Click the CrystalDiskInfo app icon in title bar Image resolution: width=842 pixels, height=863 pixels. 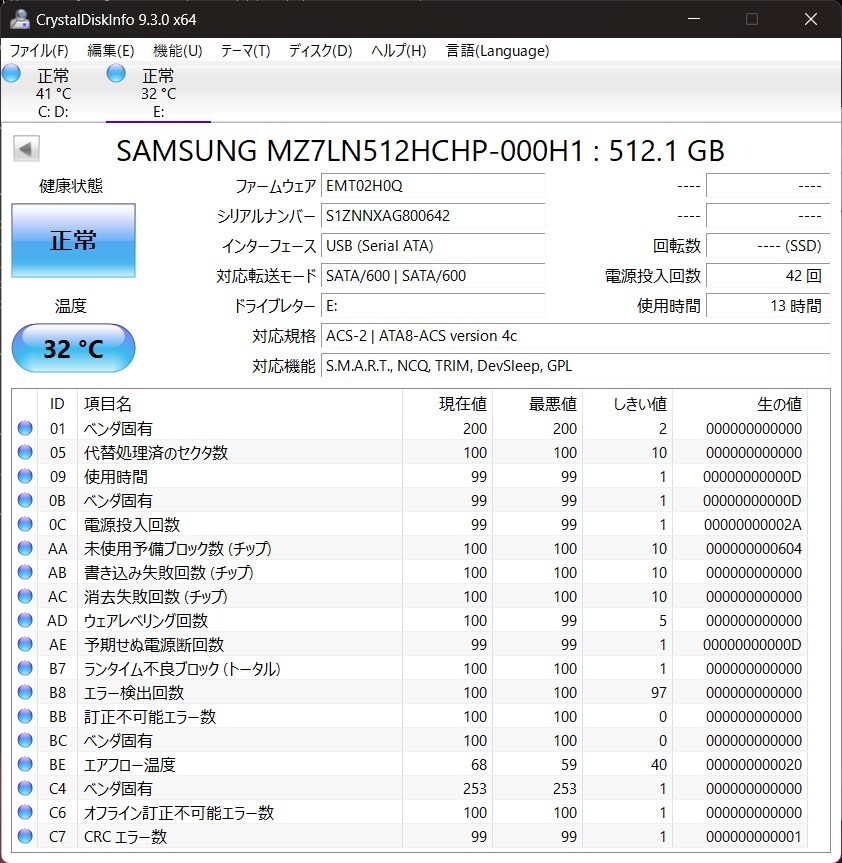20,19
